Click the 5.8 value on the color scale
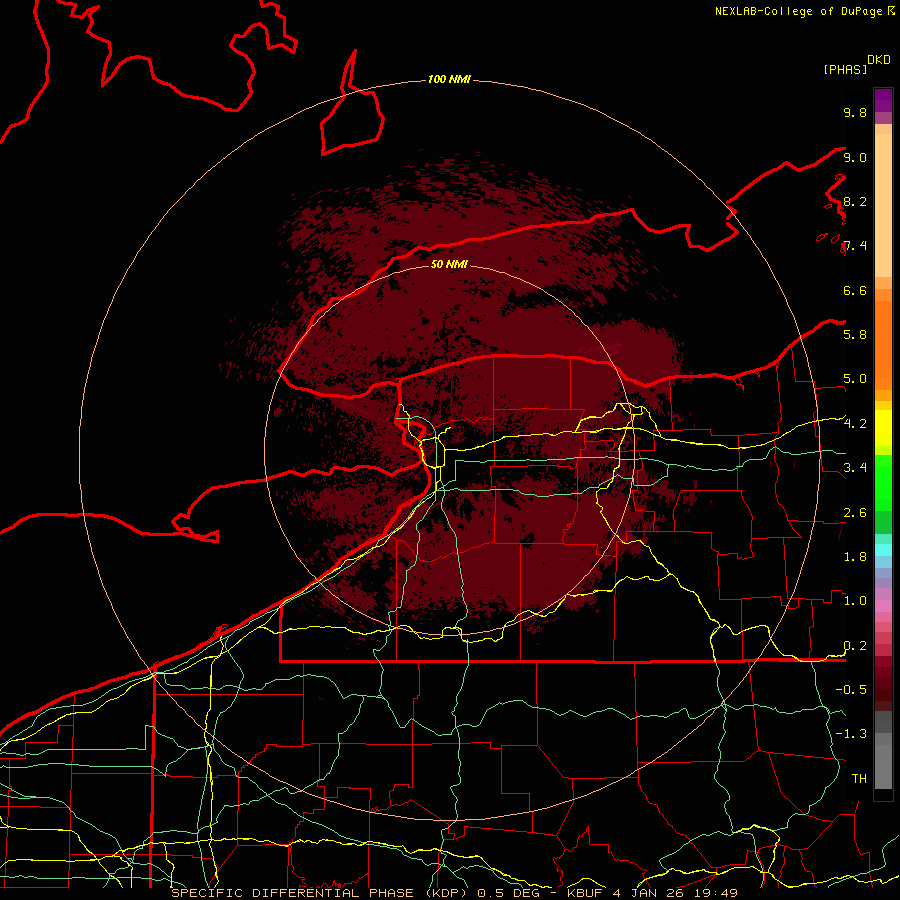This screenshot has height=900, width=900. [855, 335]
